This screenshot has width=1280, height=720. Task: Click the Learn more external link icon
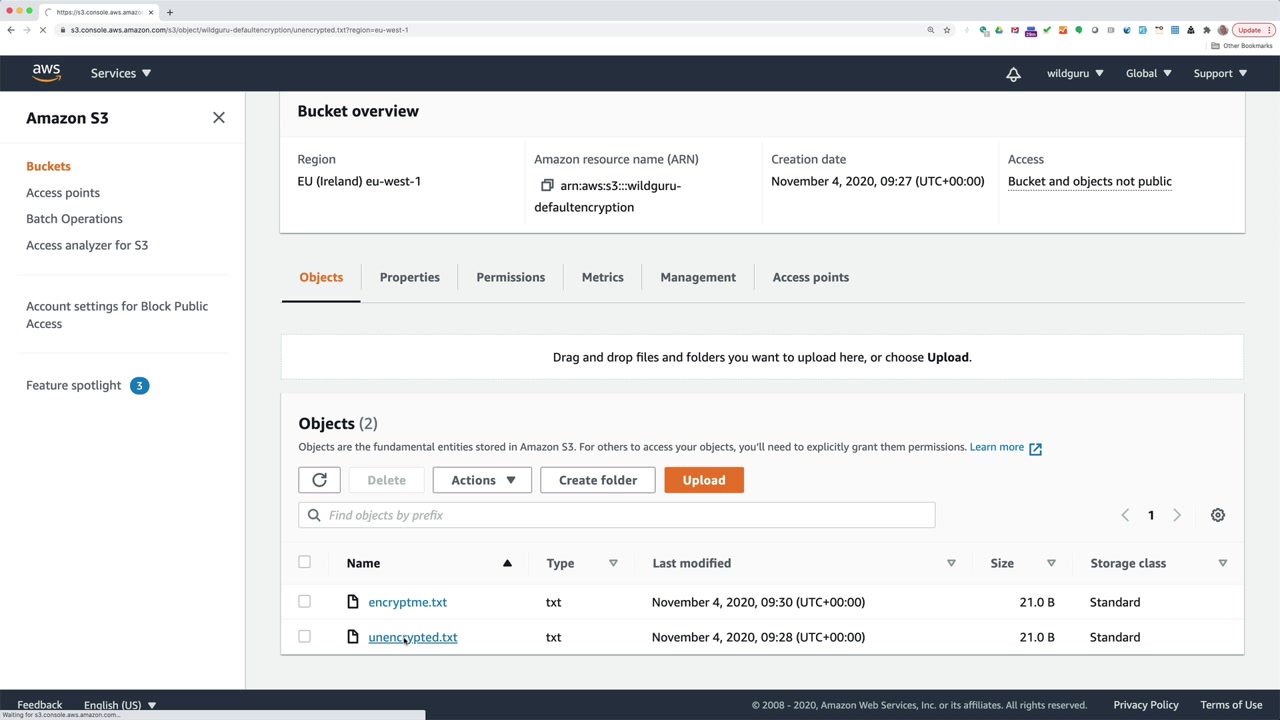1035,449
